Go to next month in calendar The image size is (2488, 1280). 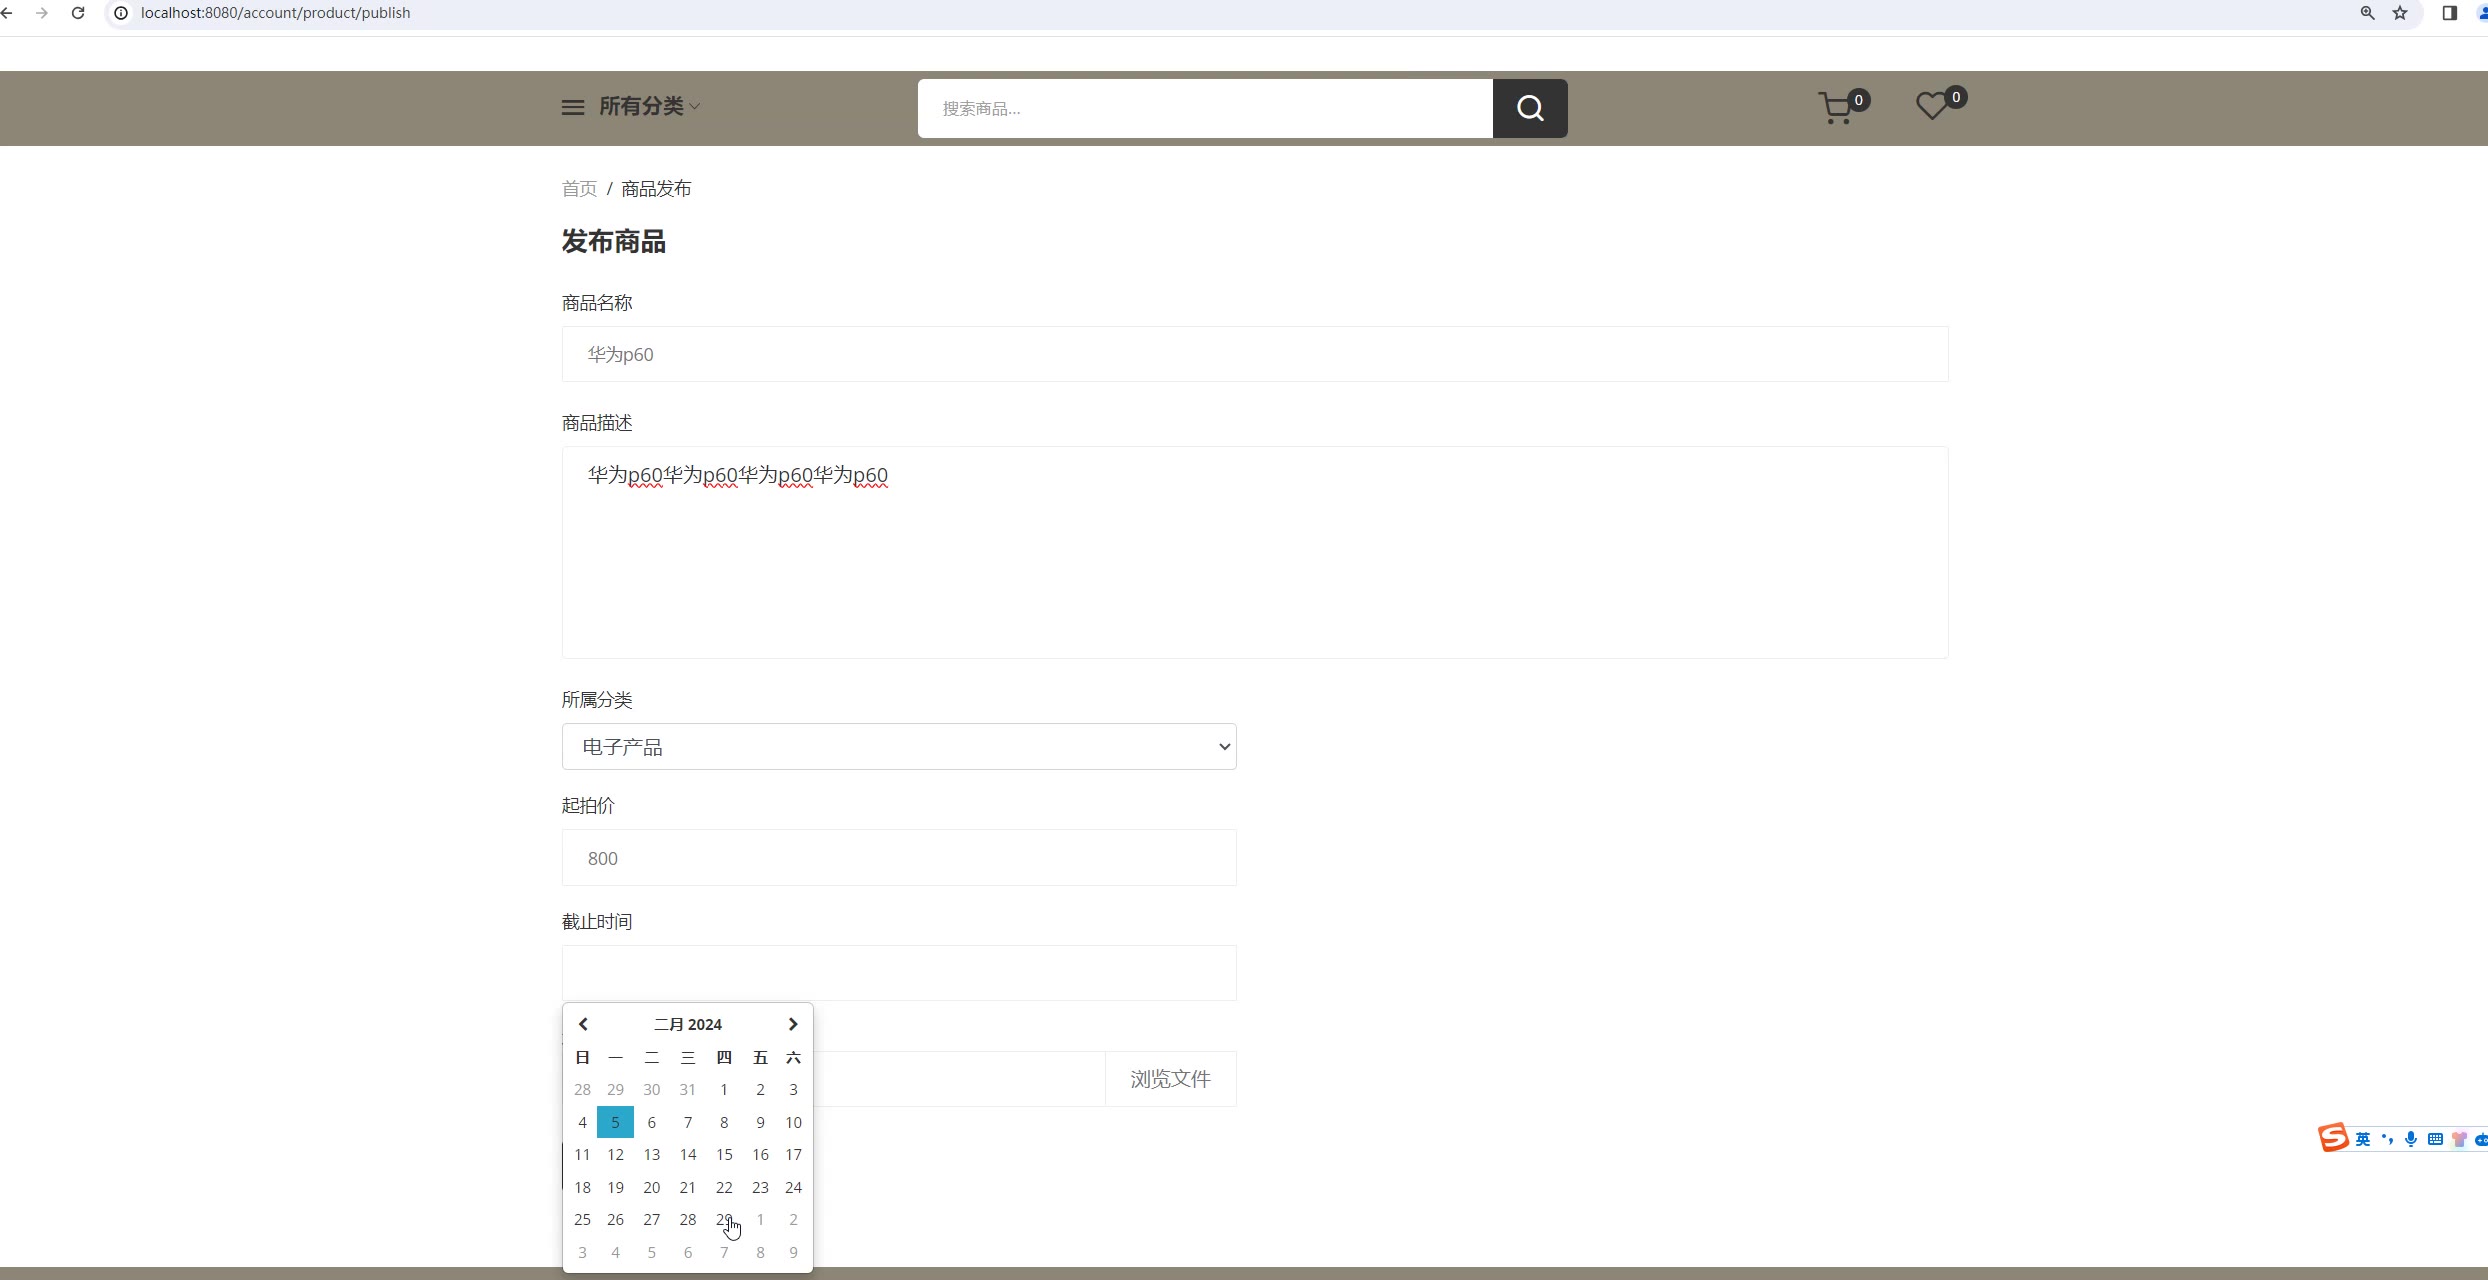pos(793,1024)
